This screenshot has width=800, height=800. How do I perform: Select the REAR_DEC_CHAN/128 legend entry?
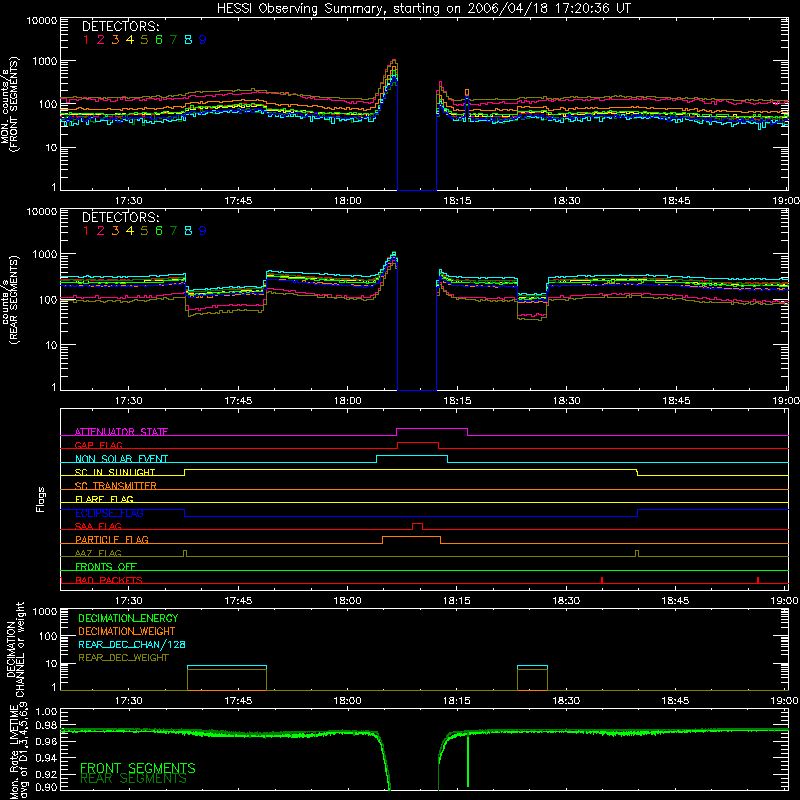click(x=132, y=644)
